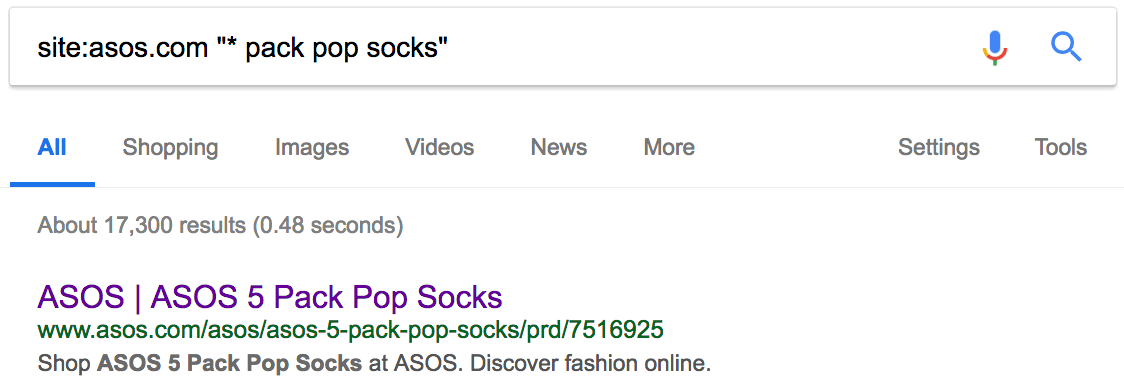Click bold ASOS 5 Pack Pop Socks snippet text

point(229,363)
